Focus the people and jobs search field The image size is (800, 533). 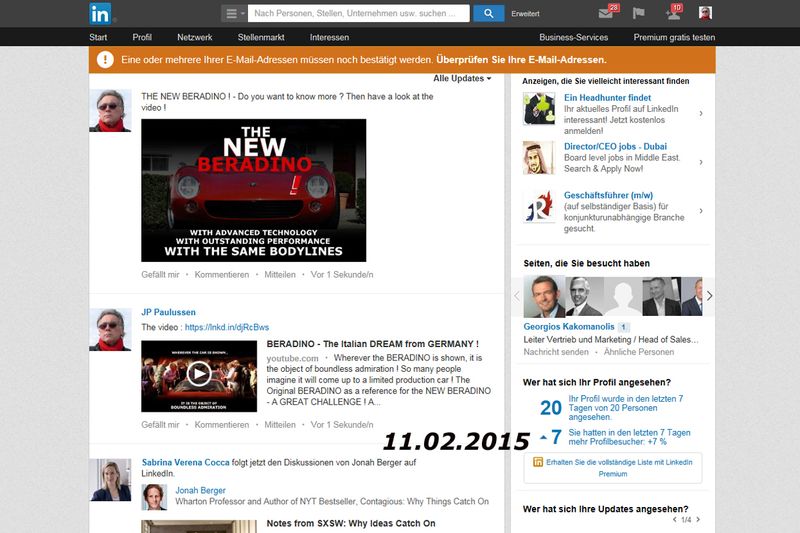(x=359, y=13)
